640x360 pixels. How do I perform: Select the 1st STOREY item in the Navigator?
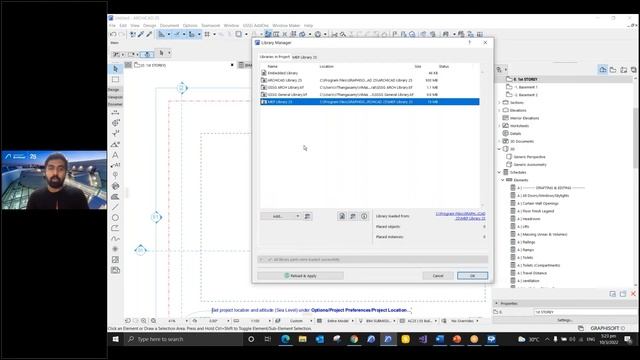click(x=526, y=79)
